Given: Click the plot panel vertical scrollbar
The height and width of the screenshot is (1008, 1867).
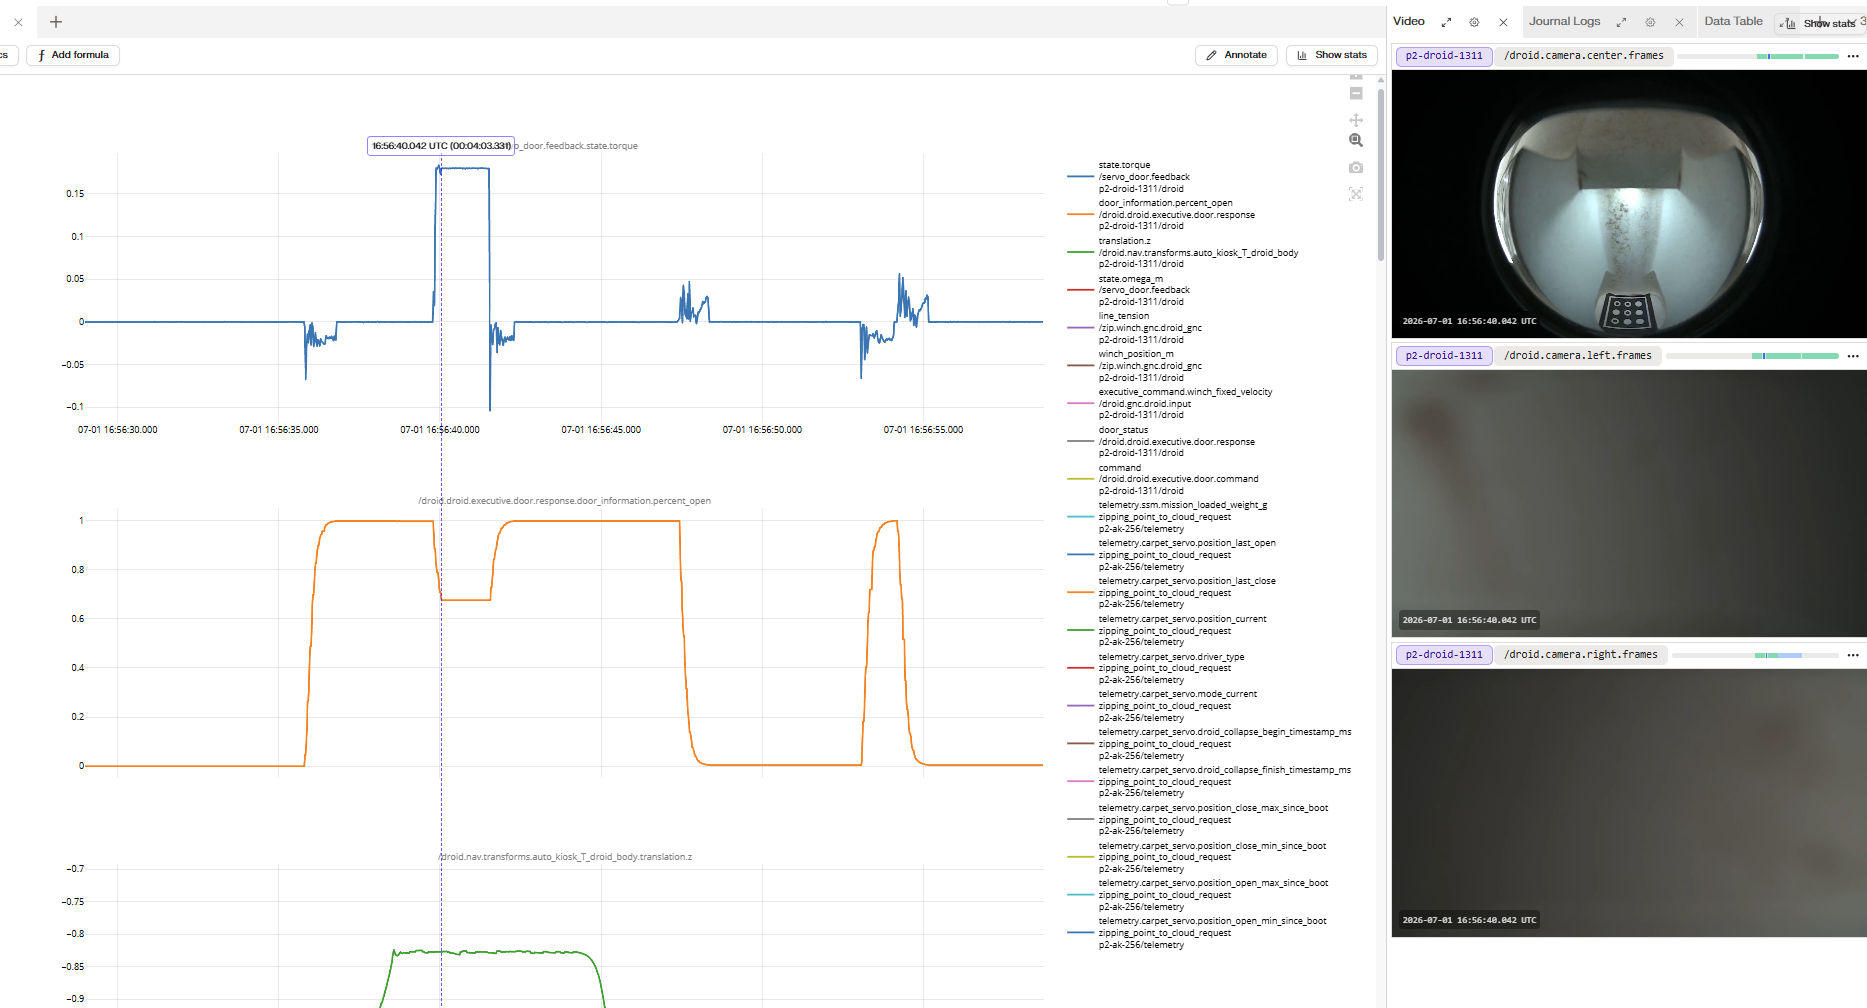Looking at the screenshot, I should (x=1381, y=175).
